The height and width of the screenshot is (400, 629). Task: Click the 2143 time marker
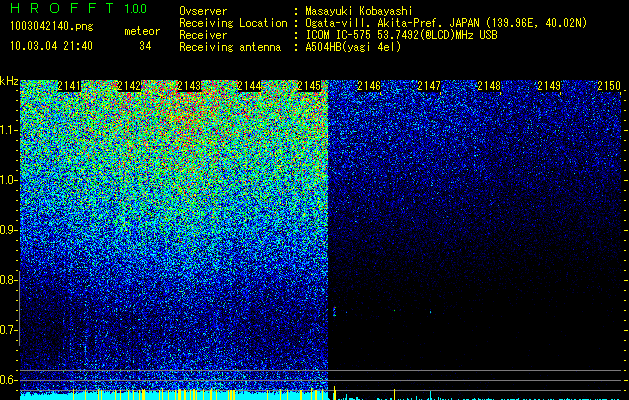[x=189, y=86]
